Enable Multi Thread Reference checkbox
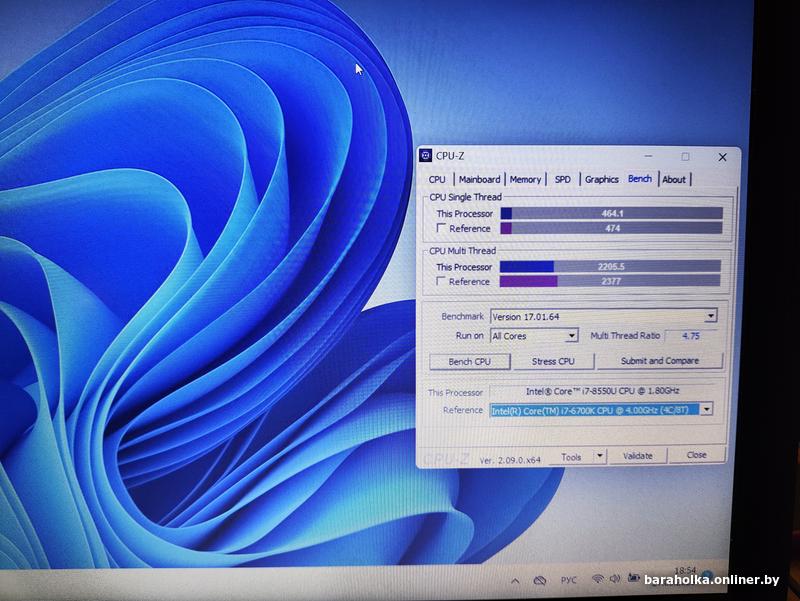This screenshot has height=601, width=800. (x=441, y=282)
